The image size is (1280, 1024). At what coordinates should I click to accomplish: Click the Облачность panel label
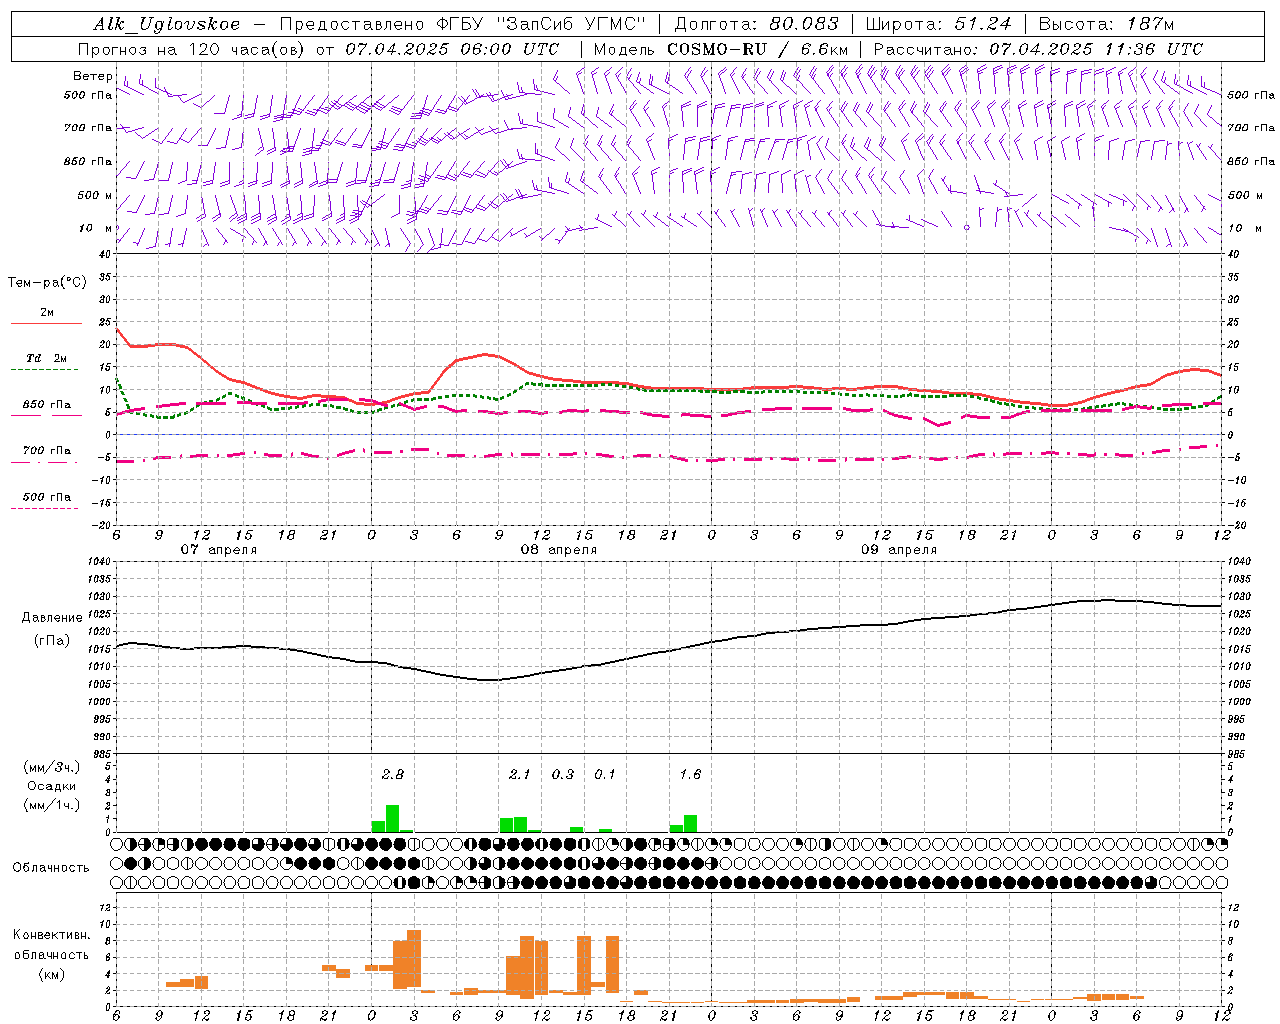pyautogui.click(x=51, y=868)
